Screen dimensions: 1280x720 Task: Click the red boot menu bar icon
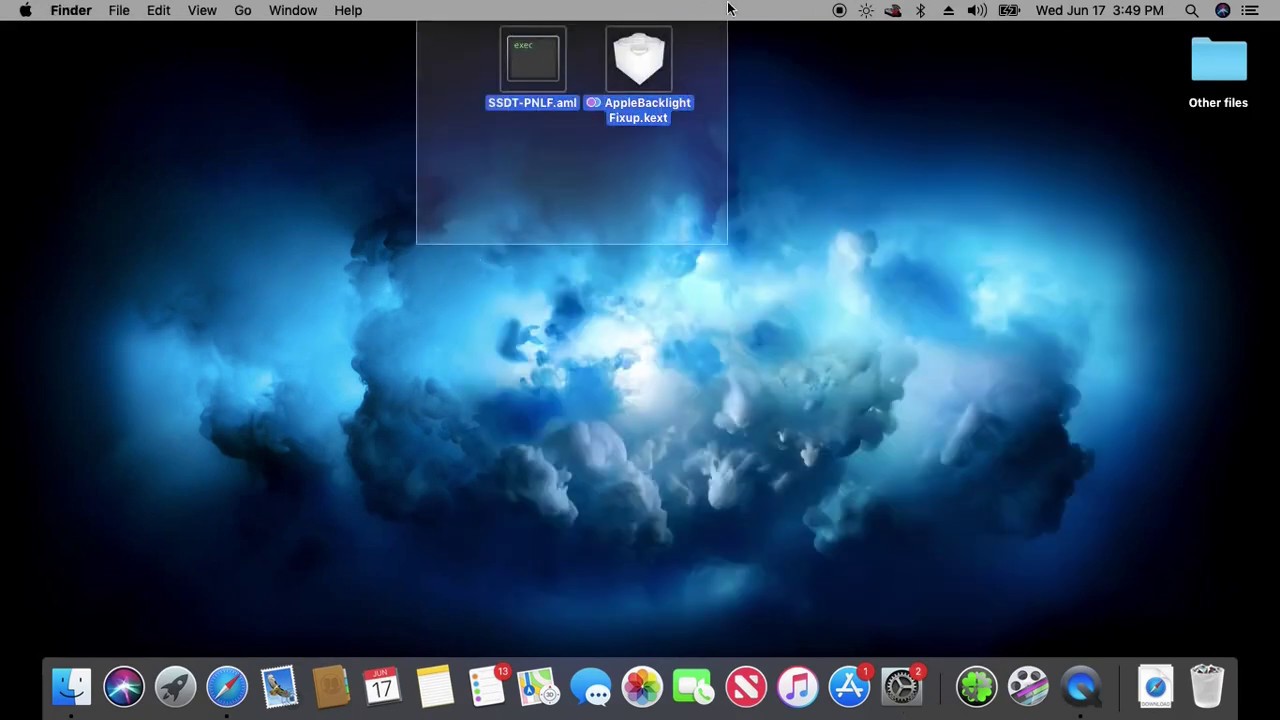893,10
